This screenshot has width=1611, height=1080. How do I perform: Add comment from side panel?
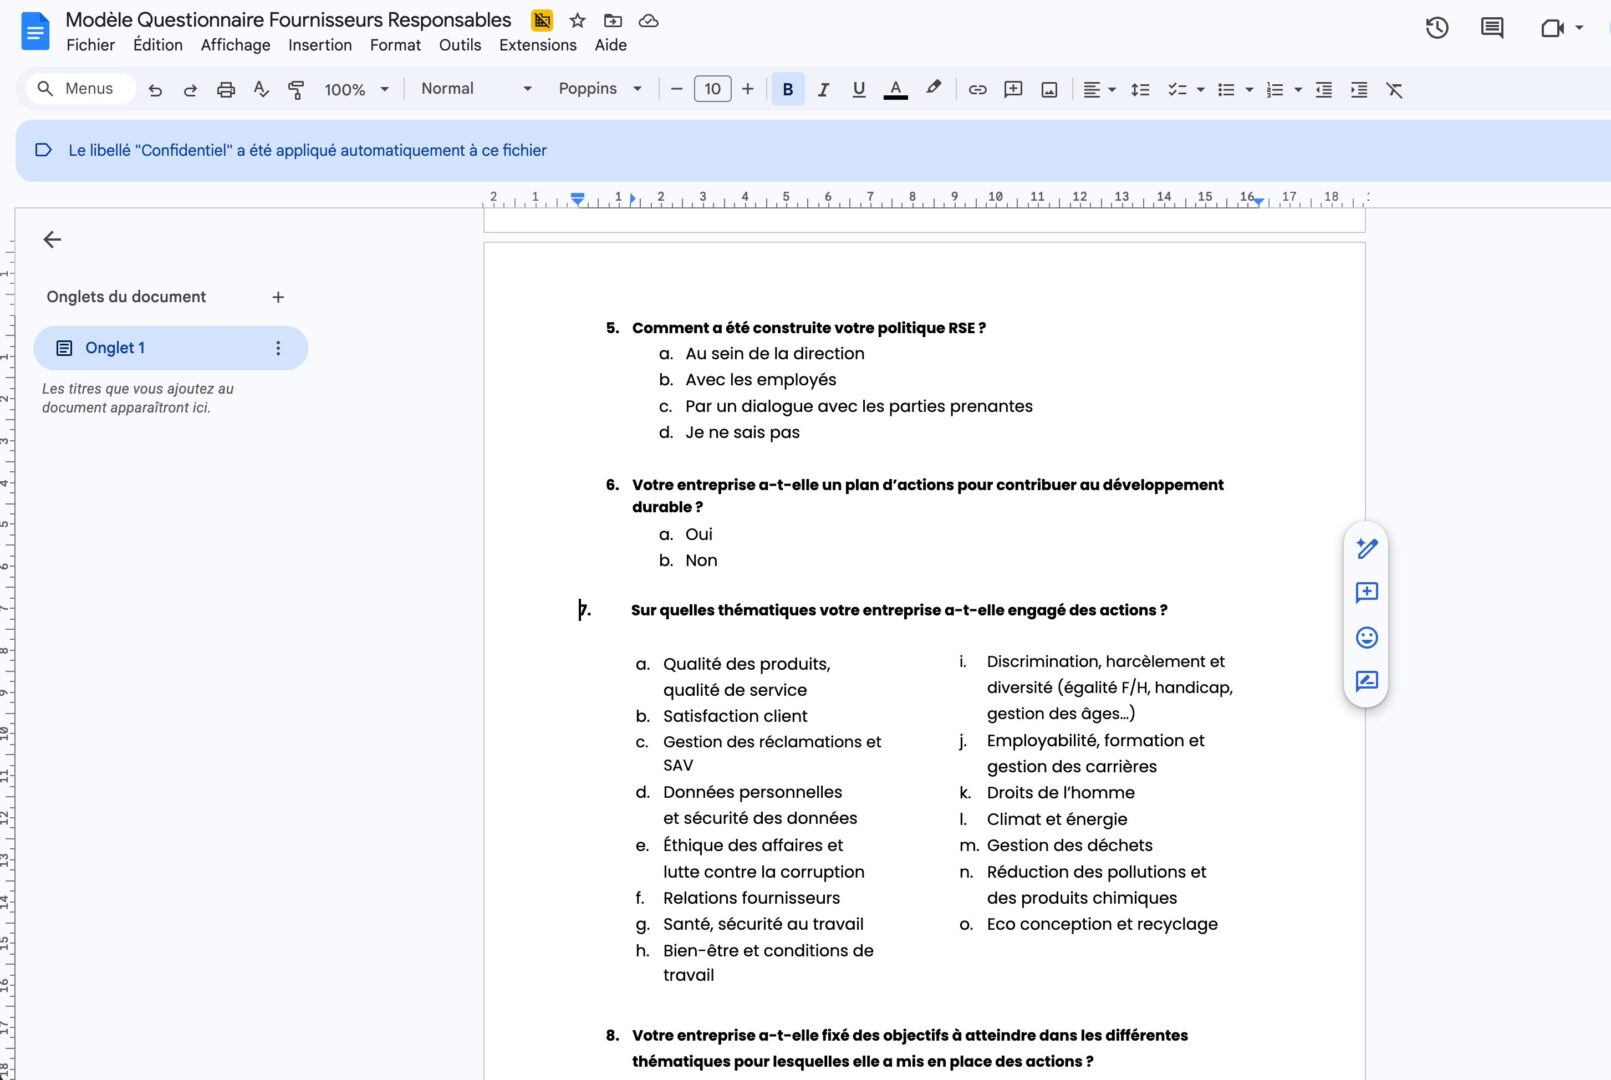(x=1367, y=593)
